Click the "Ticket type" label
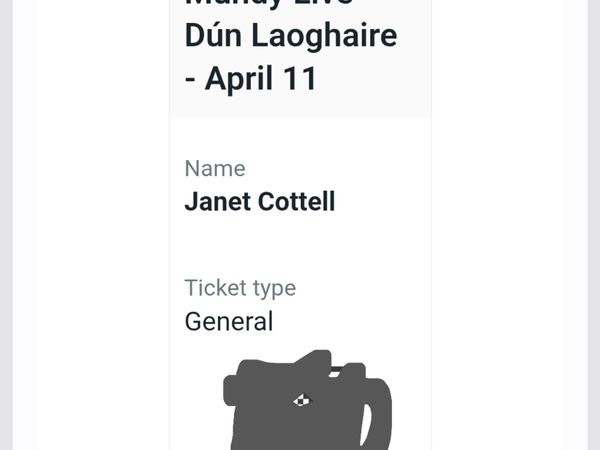This screenshot has height=450, width=600. pyautogui.click(x=240, y=288)
